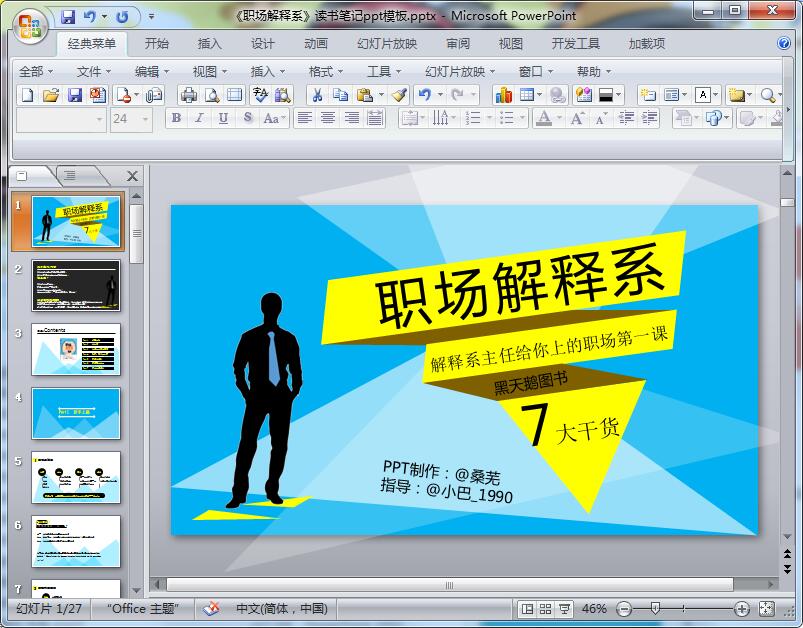Screen dimensions: 803x628
Task: Click the print icon in toolbar
Action: pyautogui.click(x=189, y=95)
